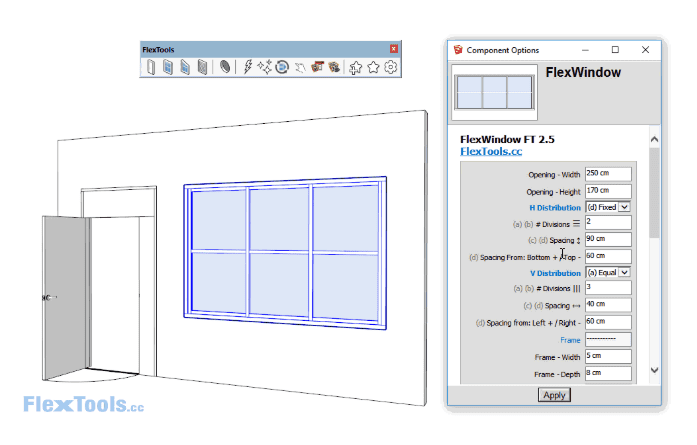Click the Opening - Width input field

point(608,175)
